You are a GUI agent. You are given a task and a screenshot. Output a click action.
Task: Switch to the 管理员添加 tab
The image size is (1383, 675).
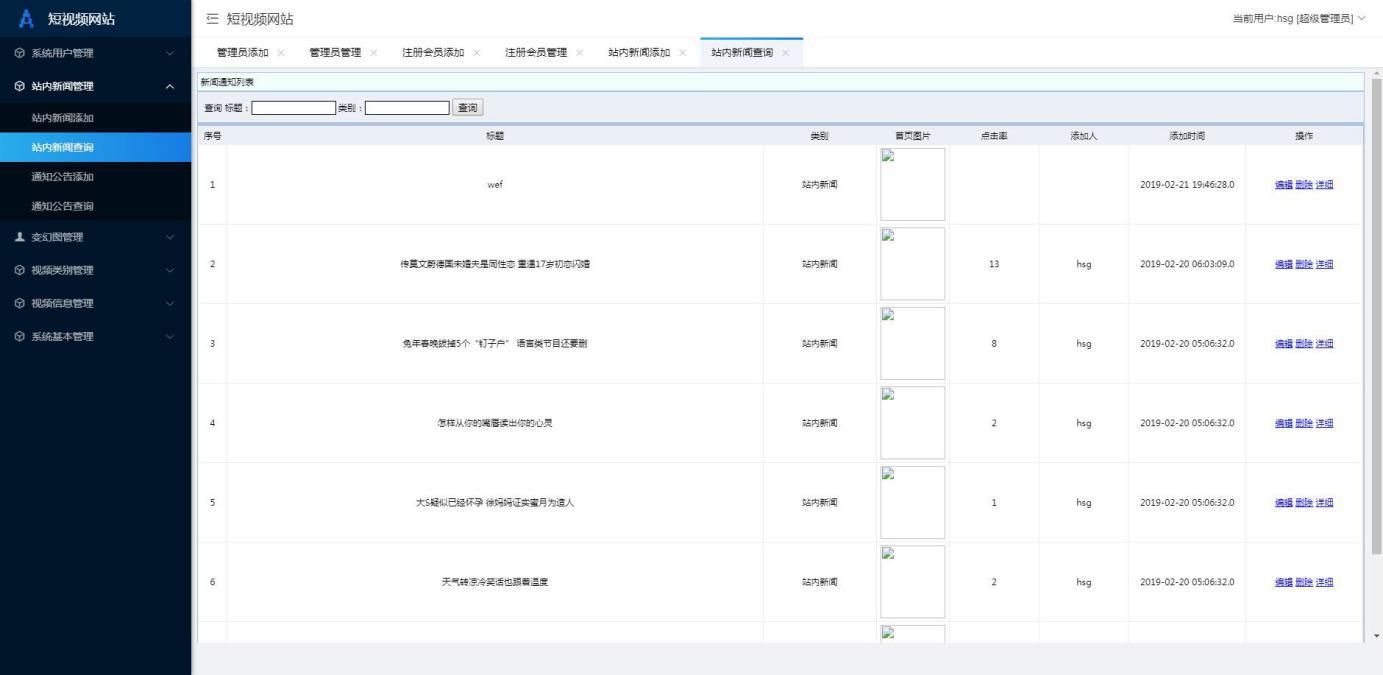pyautogui.click(x=243, y=53)
